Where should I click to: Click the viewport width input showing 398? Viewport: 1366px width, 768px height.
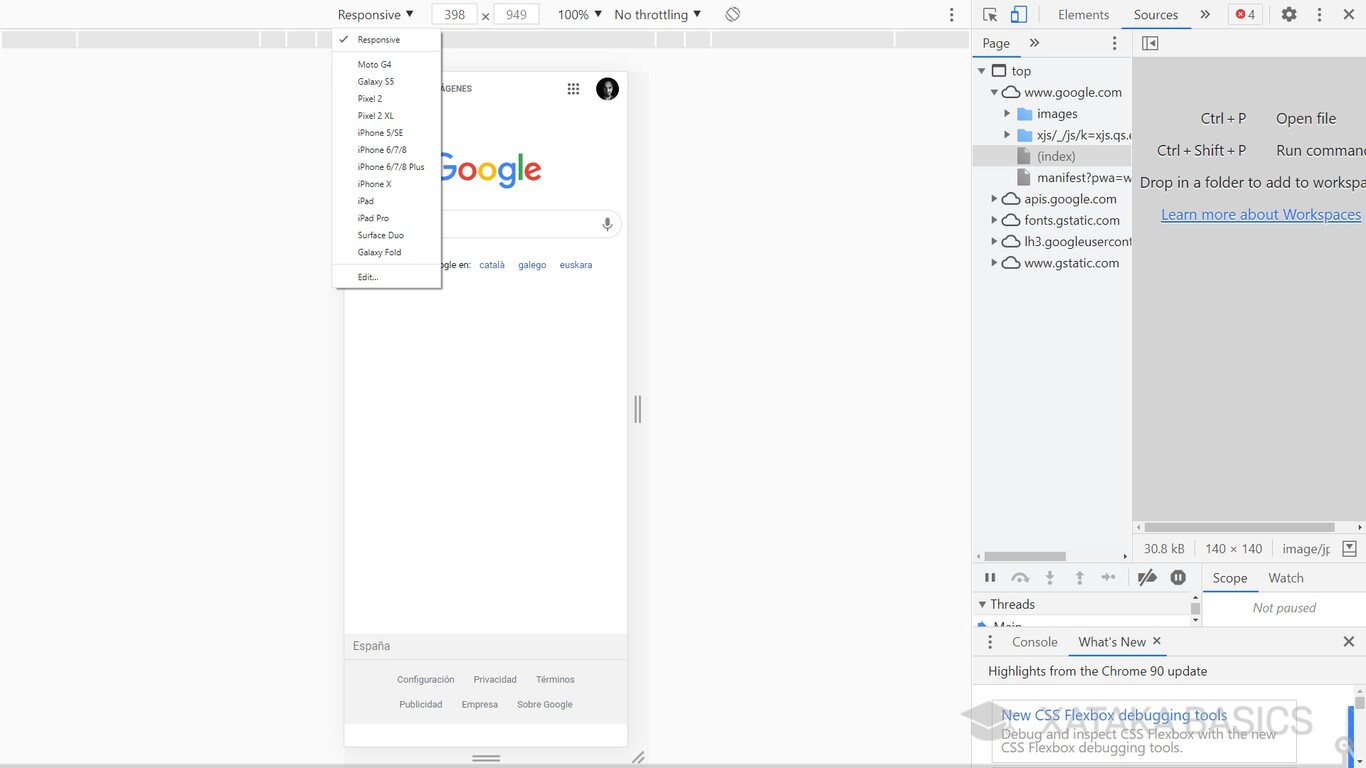454,14
